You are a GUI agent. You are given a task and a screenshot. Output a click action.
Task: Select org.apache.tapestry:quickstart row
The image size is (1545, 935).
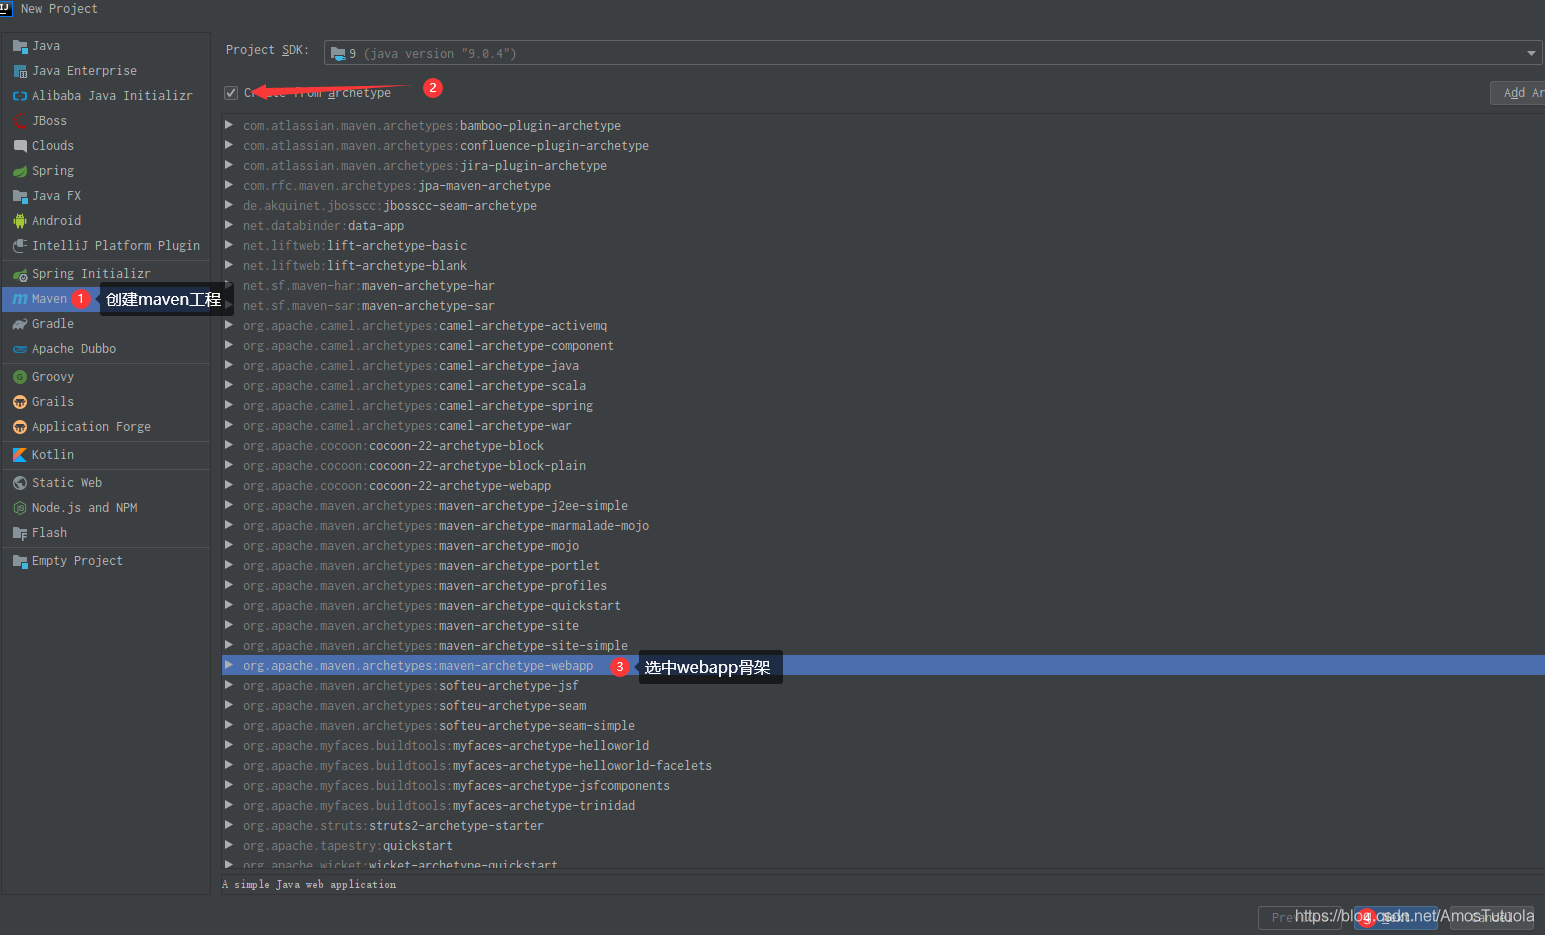[883, 846]
